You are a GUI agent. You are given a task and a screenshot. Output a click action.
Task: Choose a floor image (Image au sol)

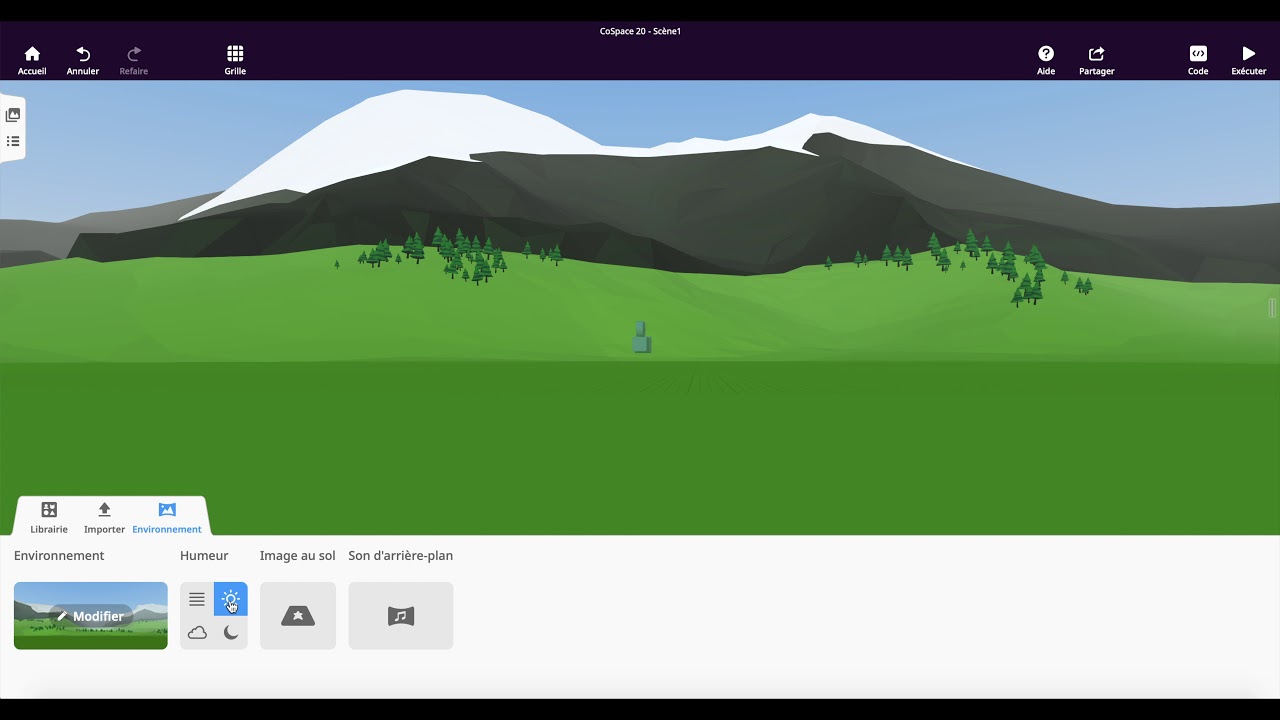click(298, 616)
